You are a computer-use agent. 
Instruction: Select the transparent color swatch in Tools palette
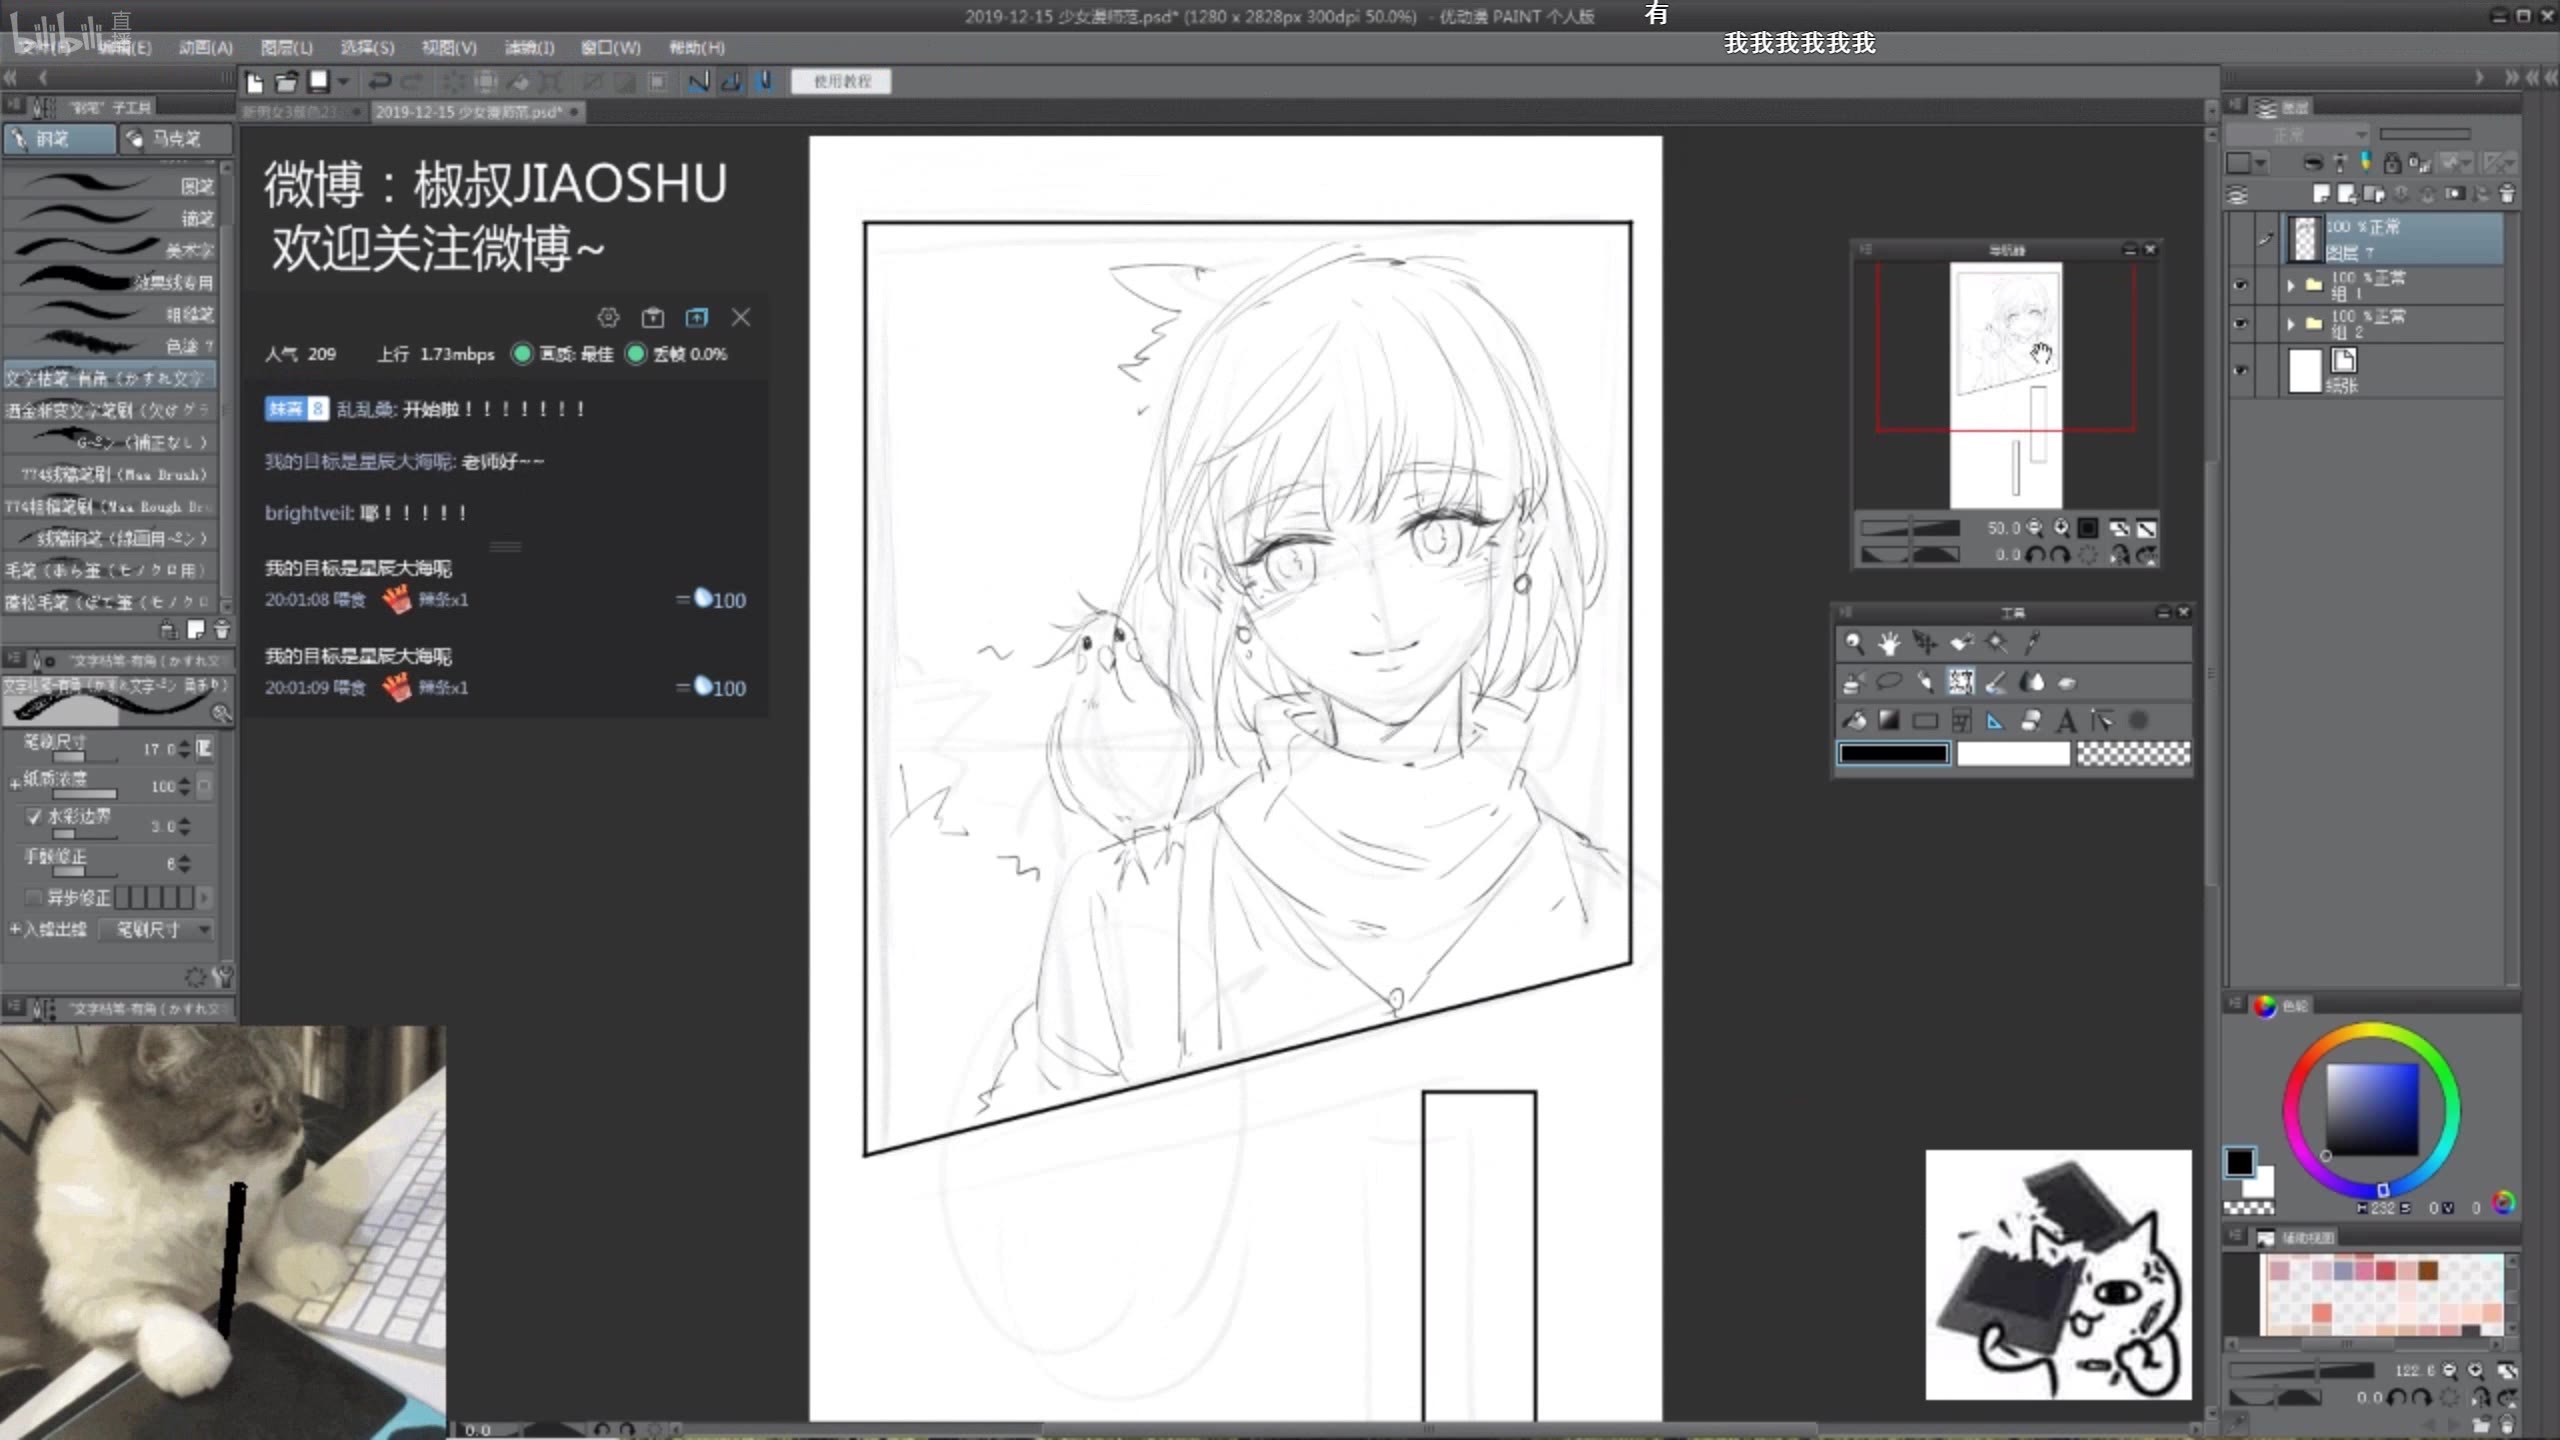(x=2133, y=754)
